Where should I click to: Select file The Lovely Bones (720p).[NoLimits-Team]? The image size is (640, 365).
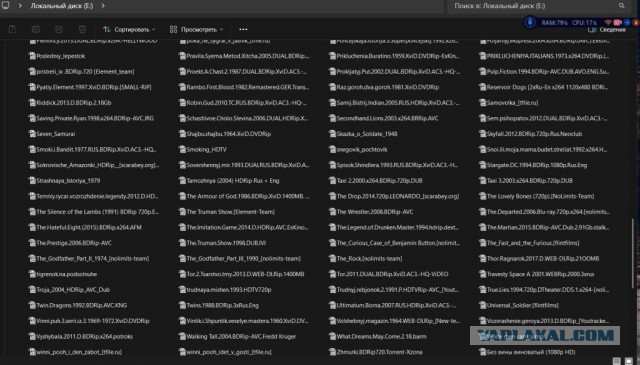tap(537, 196)
